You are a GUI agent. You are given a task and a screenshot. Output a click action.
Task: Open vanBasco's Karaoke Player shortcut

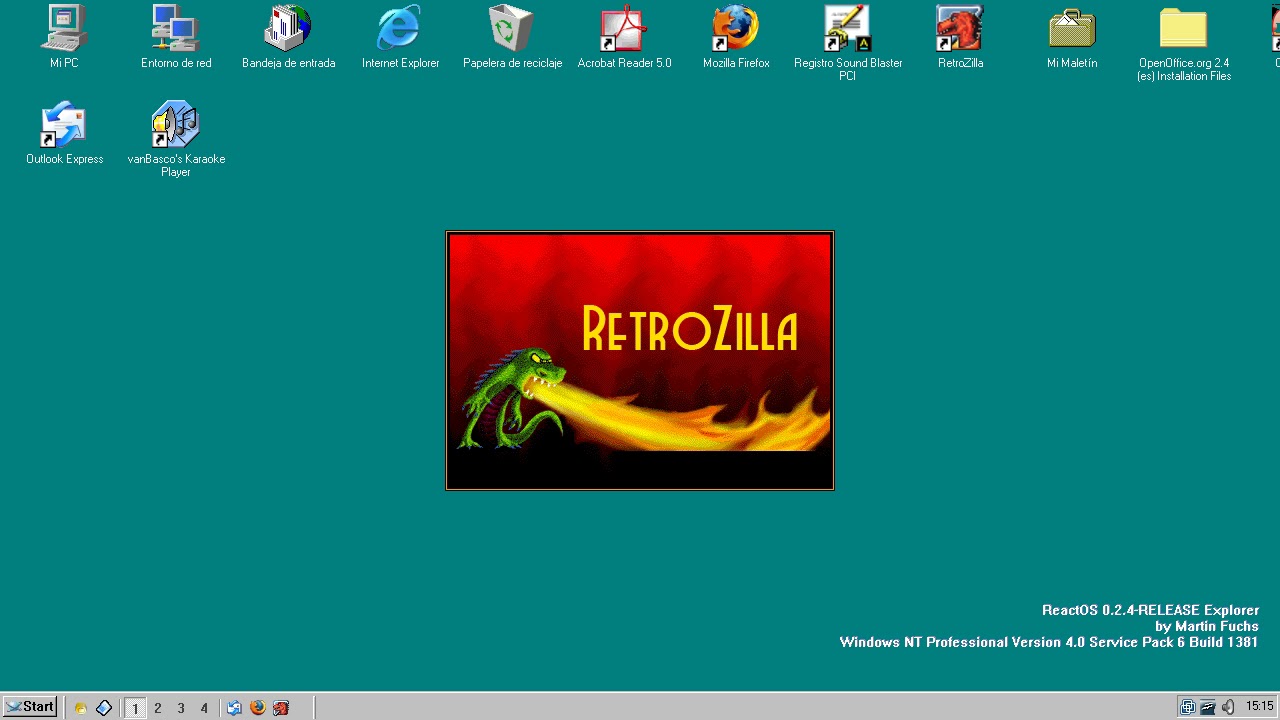click(x=176, y=139)
